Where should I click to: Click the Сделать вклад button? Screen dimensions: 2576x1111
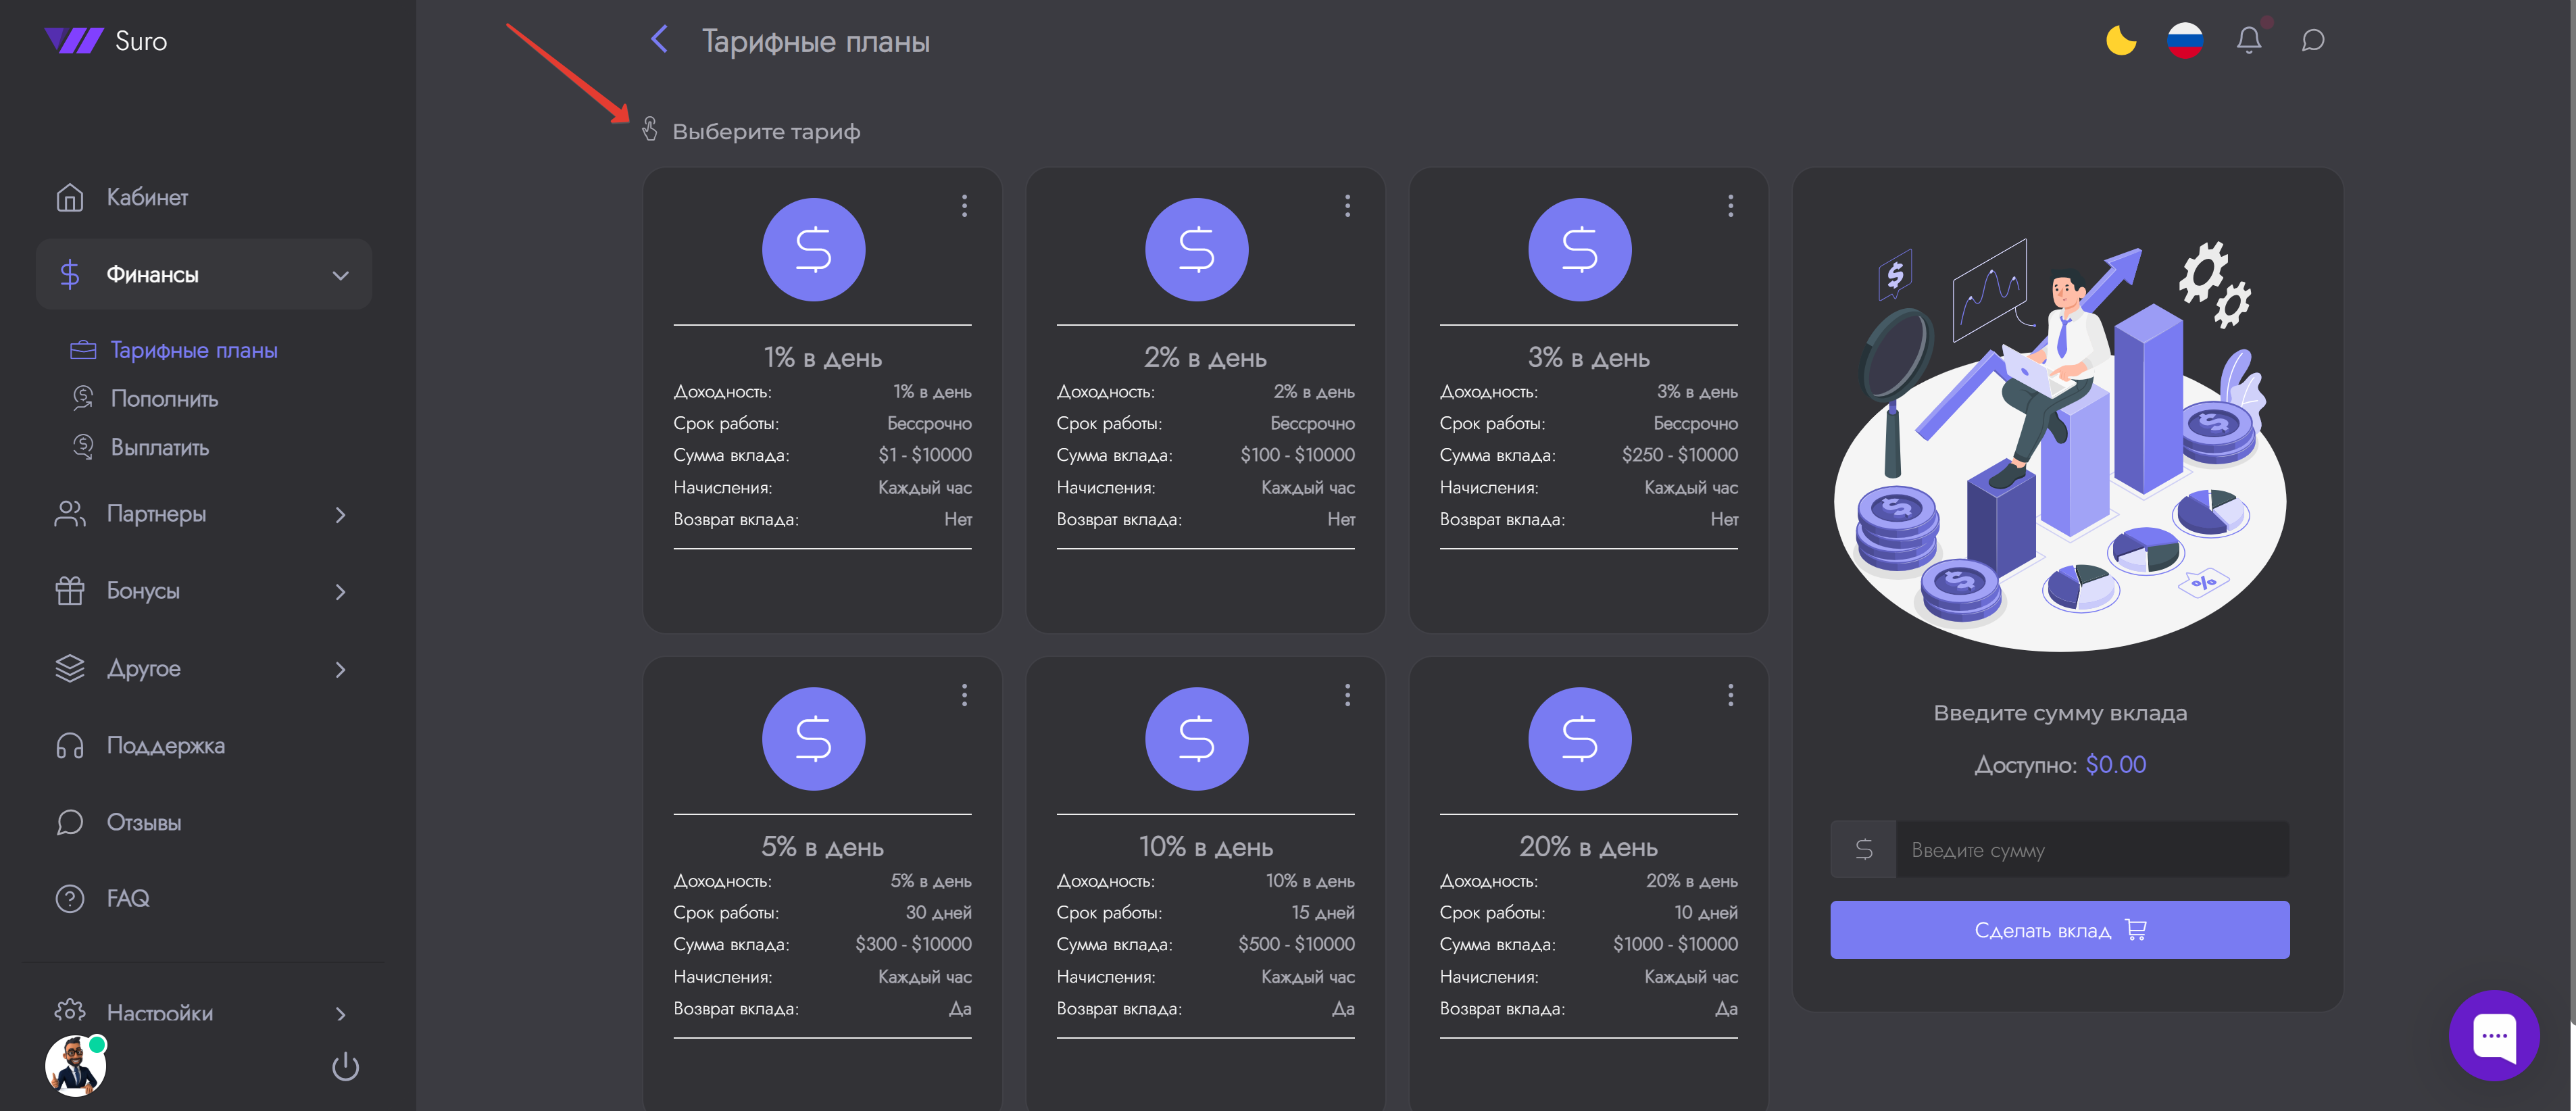2059,930
